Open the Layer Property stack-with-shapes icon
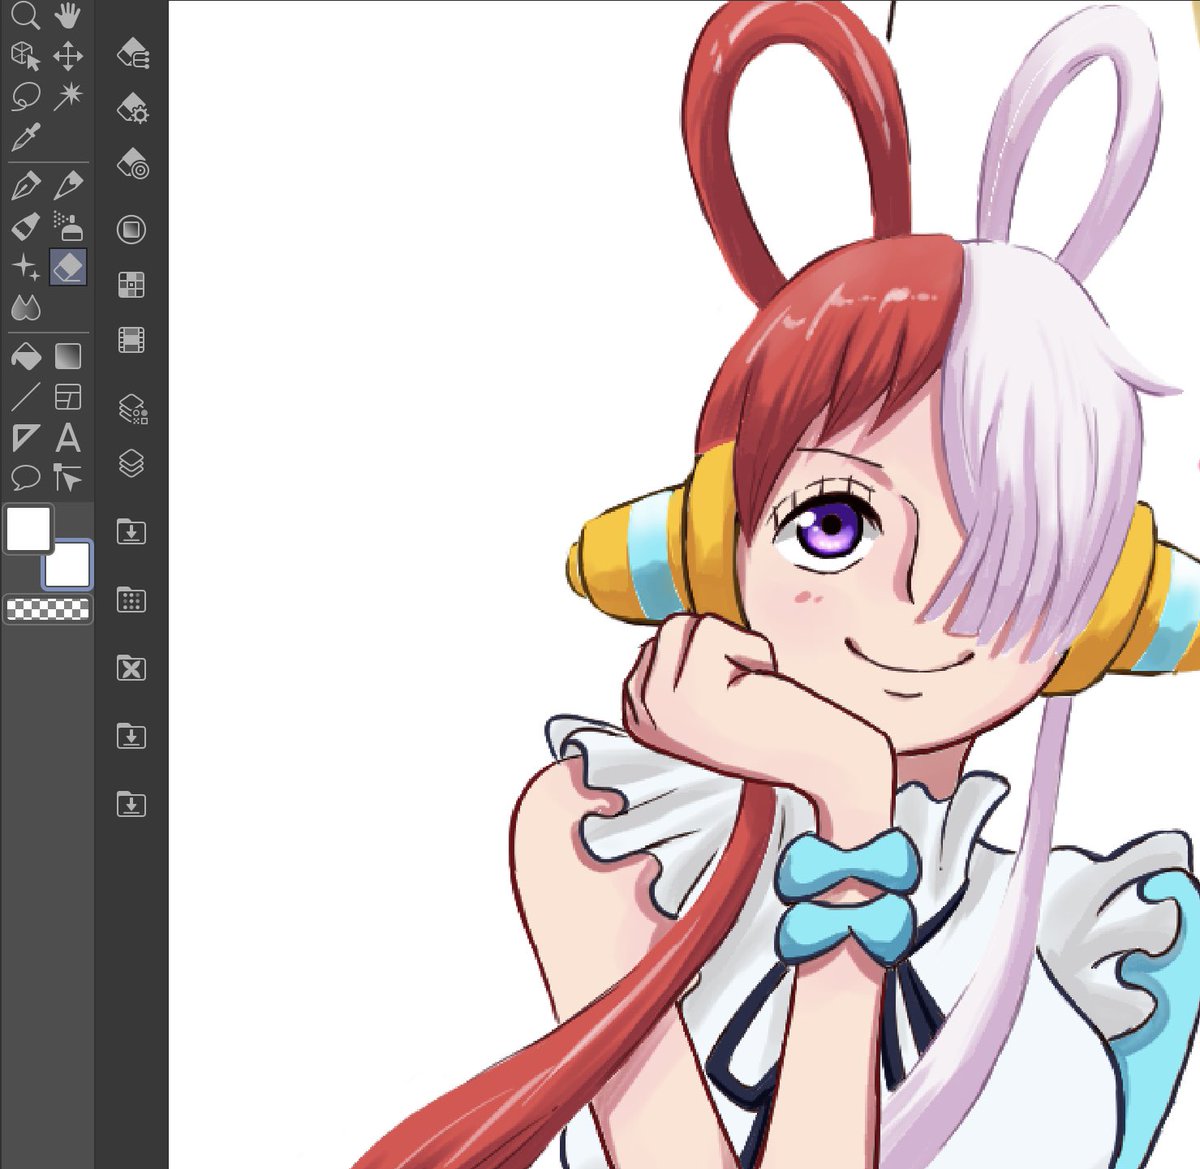The image size is (1200, 1169). [x=132, y=409]
